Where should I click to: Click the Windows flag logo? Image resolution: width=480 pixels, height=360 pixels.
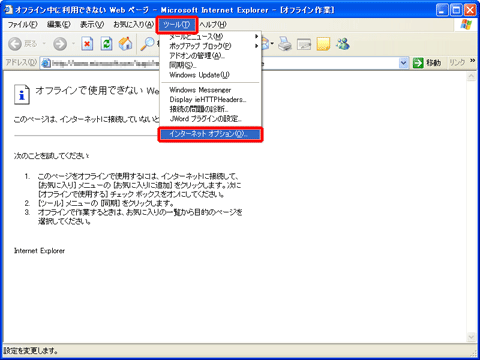pyautogui.click(x=466, y=24)
